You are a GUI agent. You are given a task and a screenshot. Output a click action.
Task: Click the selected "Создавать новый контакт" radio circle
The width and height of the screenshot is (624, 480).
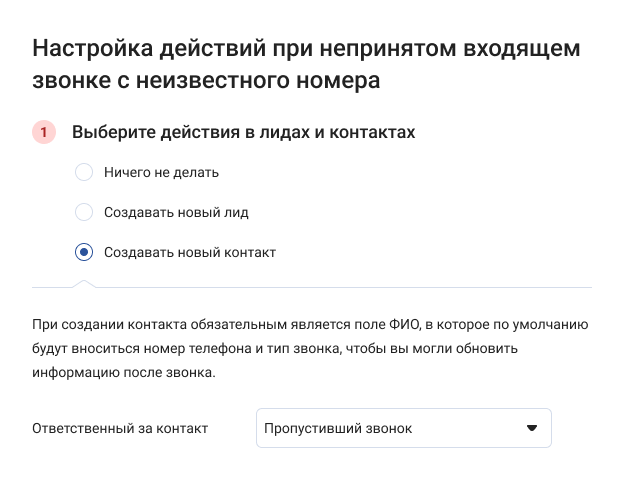point(84,252)
